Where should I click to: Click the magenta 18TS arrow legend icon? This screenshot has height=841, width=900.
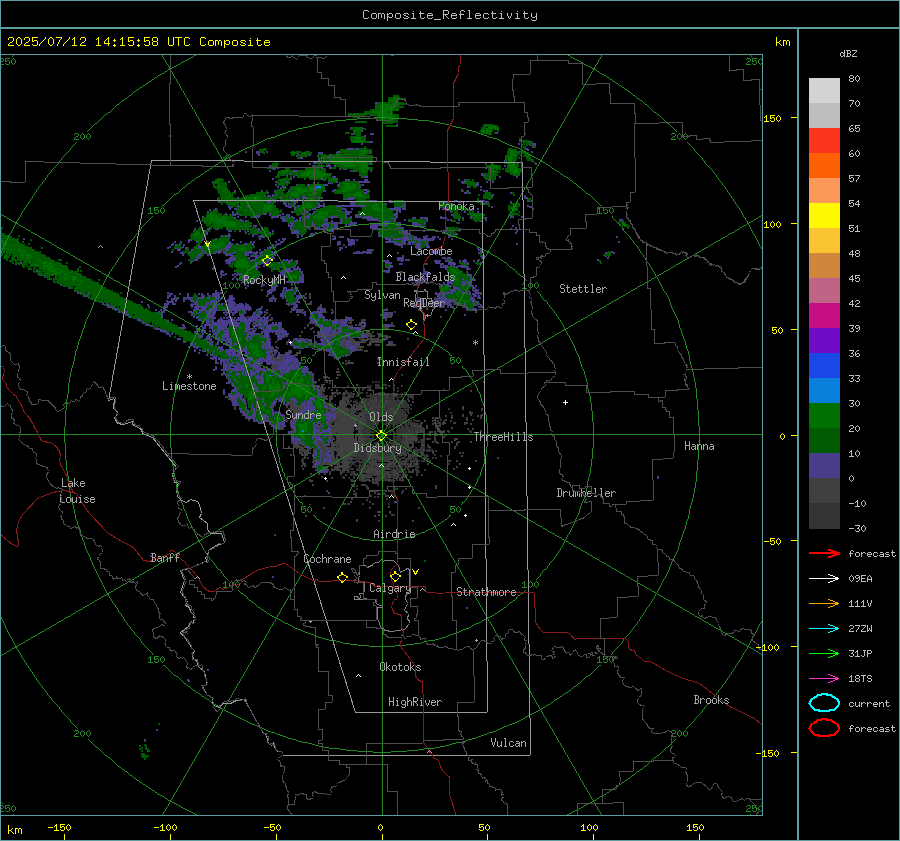824,679
